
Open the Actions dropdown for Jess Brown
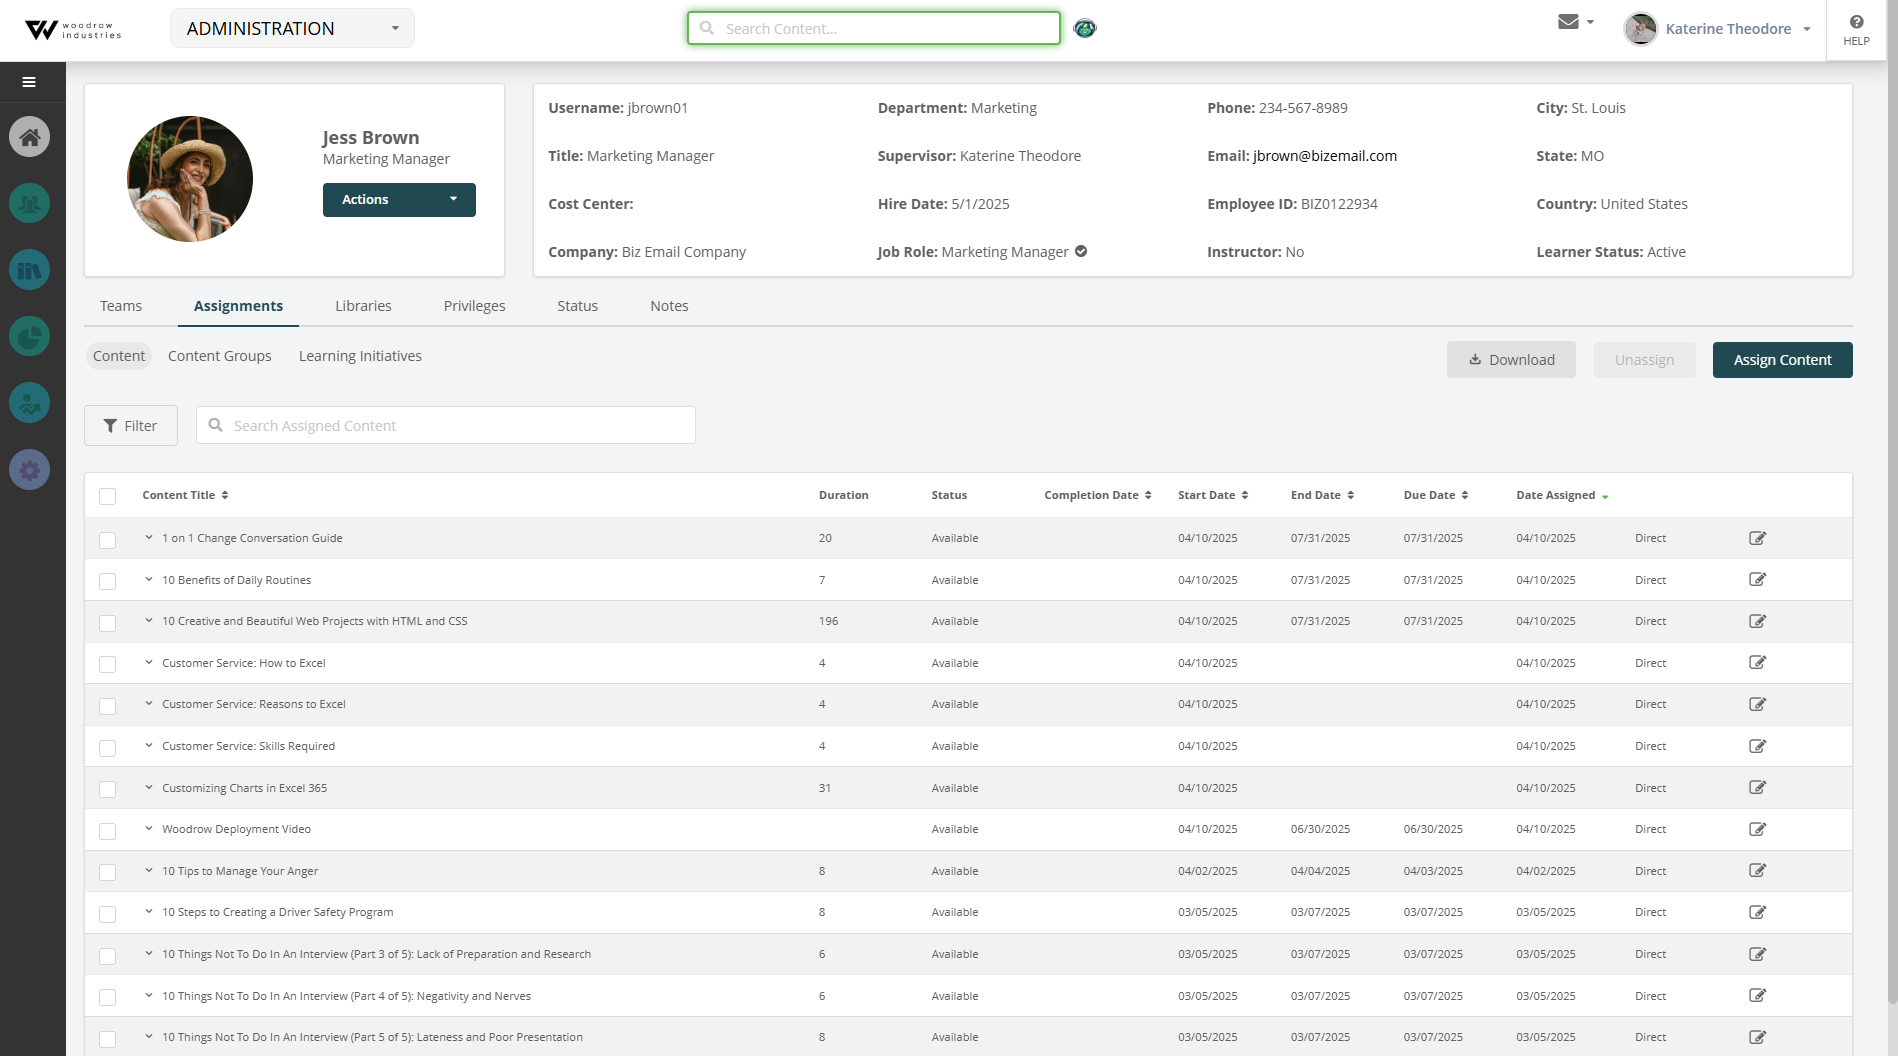tap(398, 199)
